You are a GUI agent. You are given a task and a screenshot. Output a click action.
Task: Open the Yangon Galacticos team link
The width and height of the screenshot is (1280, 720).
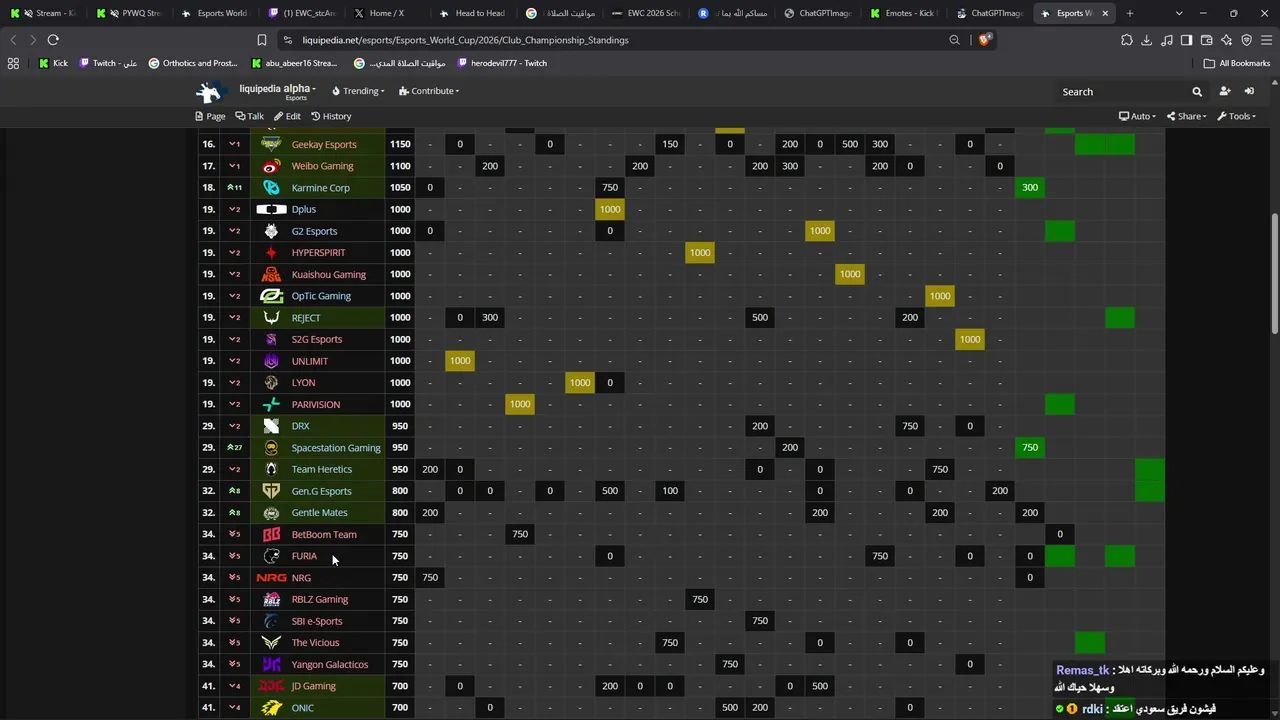[330, 664]
